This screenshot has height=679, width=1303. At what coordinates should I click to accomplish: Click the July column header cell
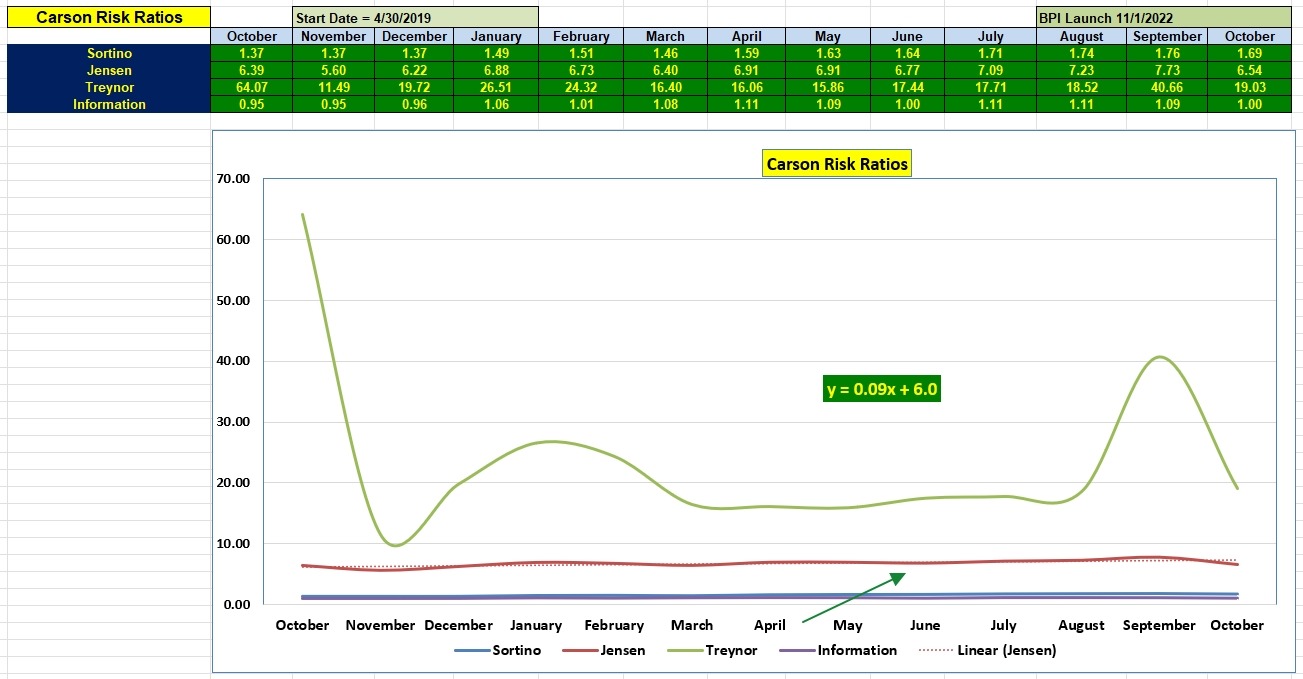pos(992,36)
